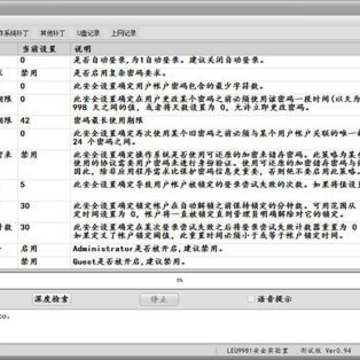This screenshot has height=360, width=360.
Task: Click description 密码最长使用期限
Action: 108,120
